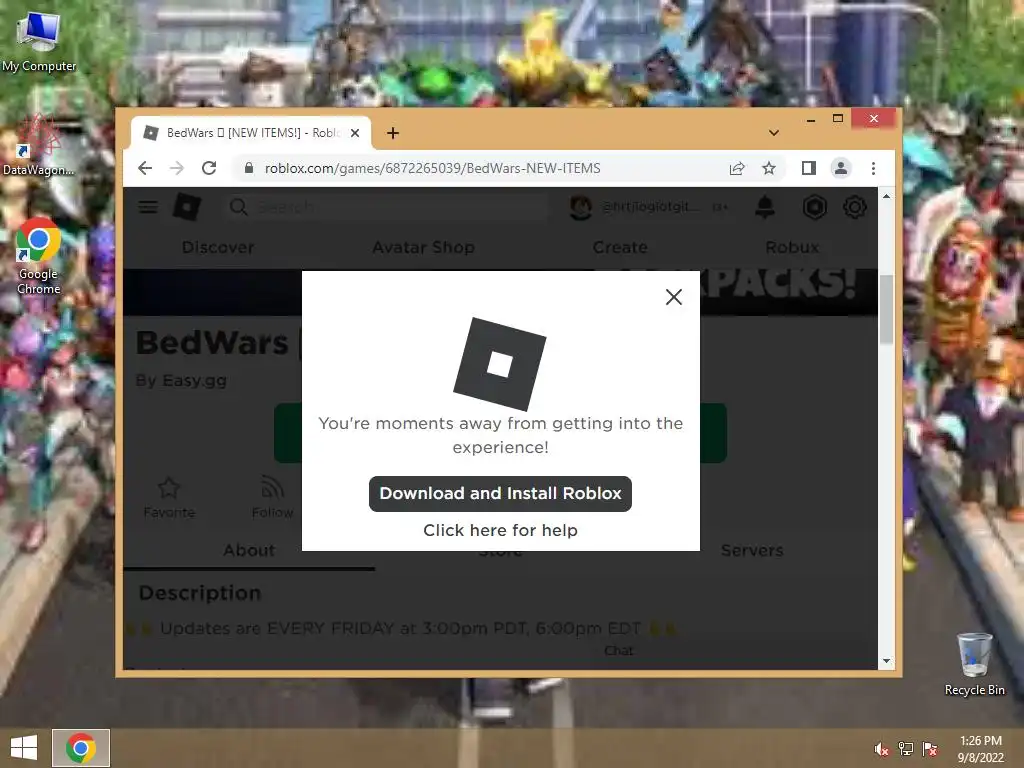Open Roblox hamburger menu
The width and height of the screenshot is (1024, 768).
click(x=148, y=207)
